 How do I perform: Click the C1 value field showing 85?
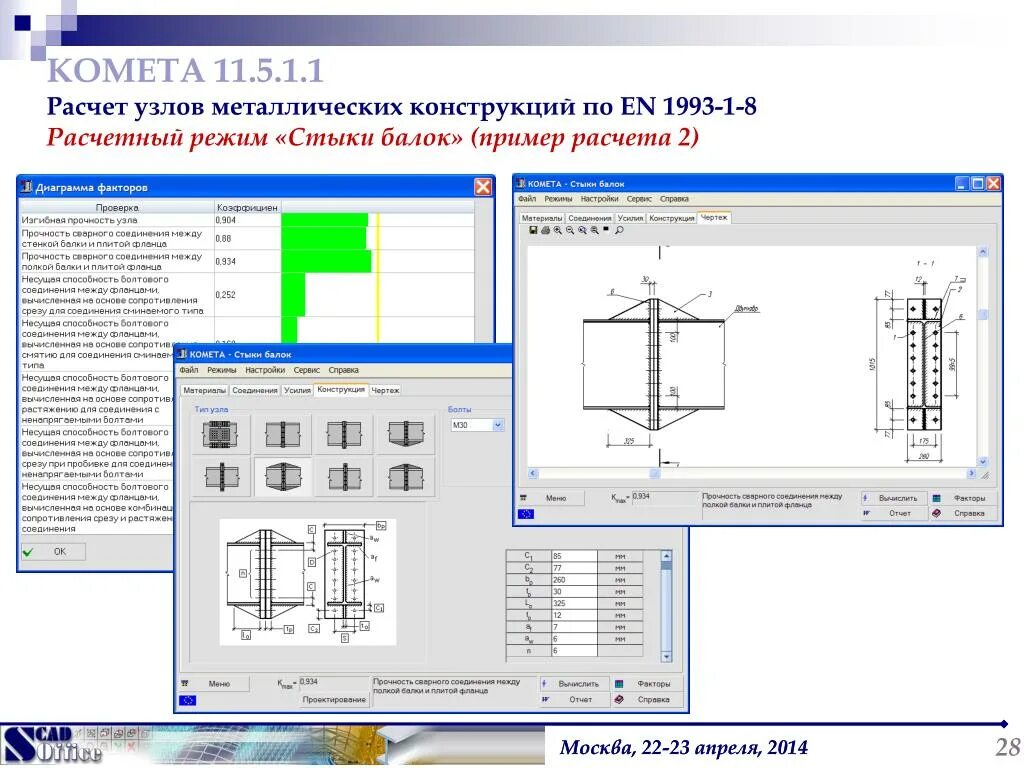pos(574,556)
